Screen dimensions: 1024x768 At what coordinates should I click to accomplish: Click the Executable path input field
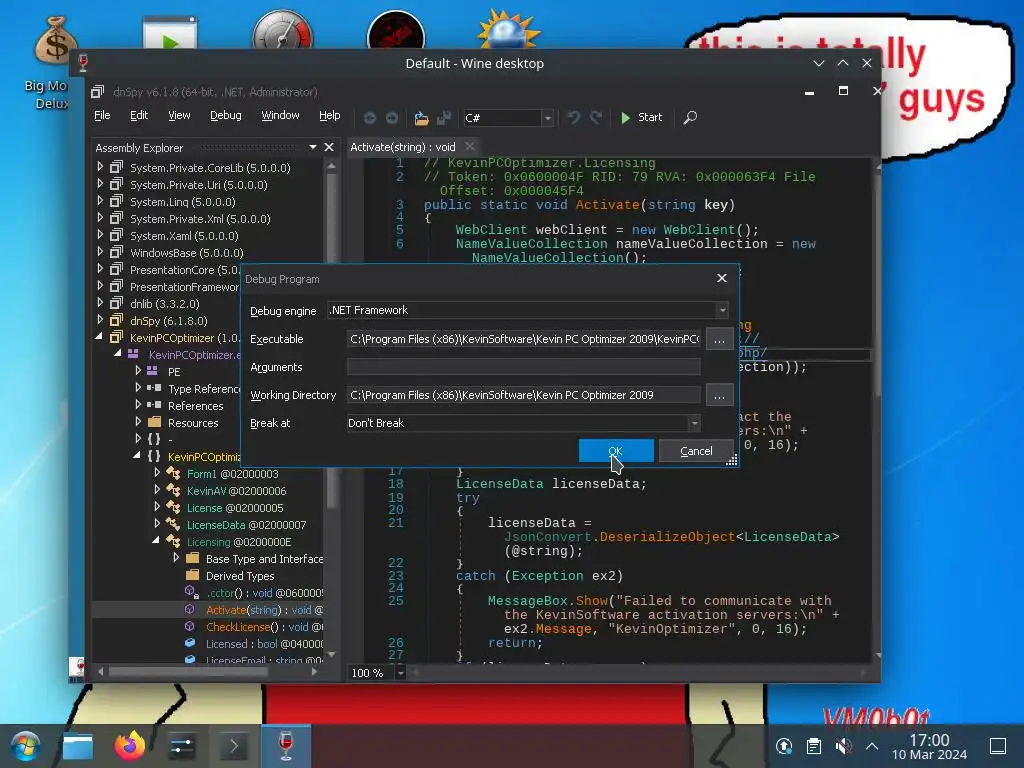click(524, 339)
